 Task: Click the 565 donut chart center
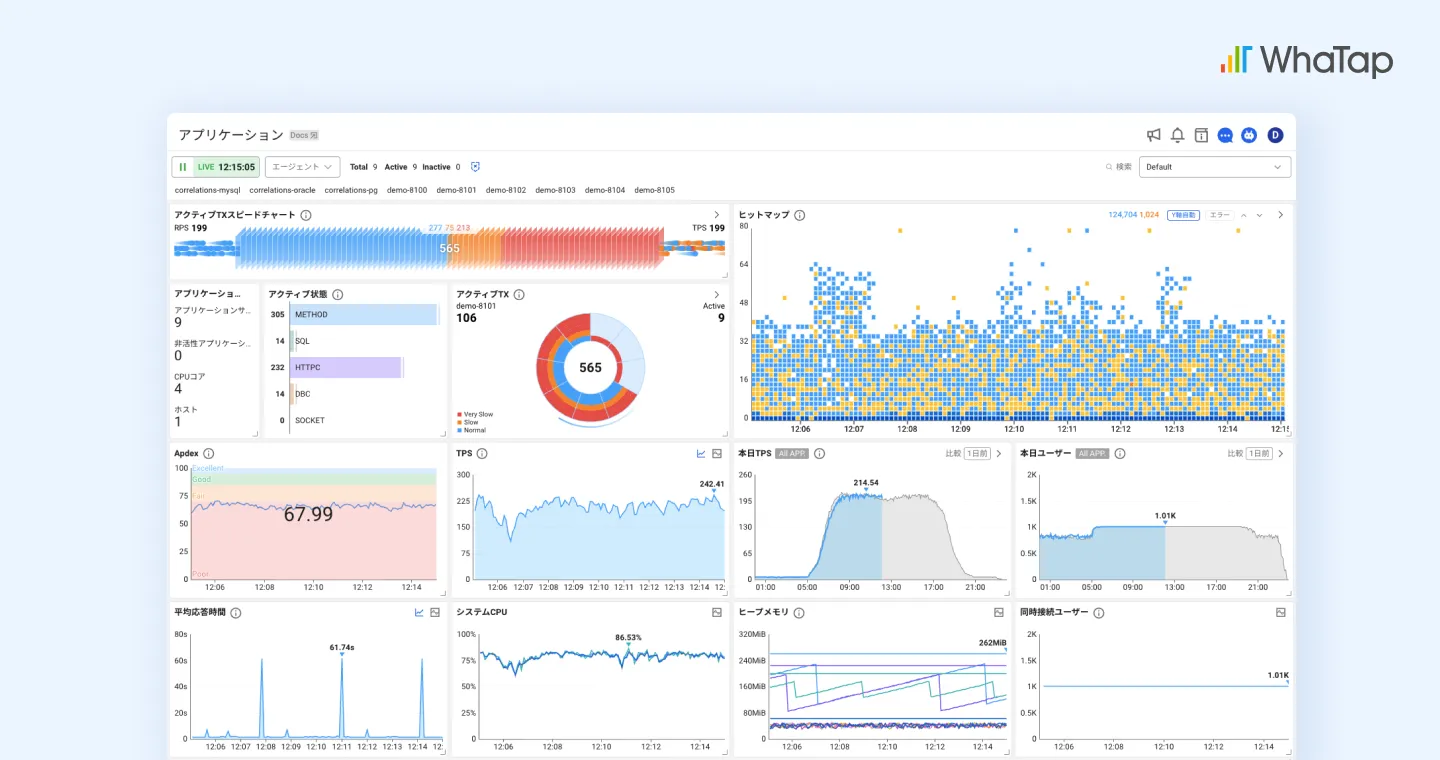590,367
